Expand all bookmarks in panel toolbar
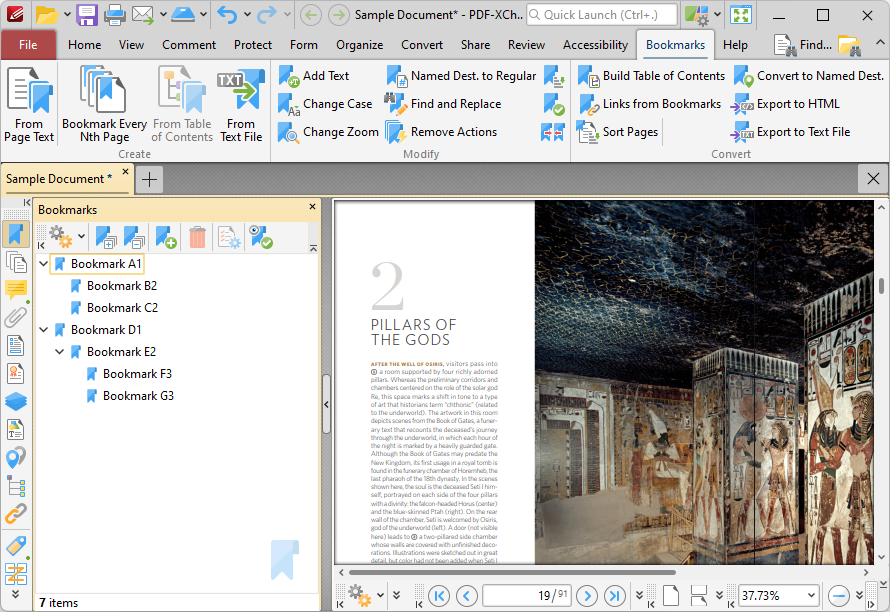Viewport: 890px width, 612px height. [106, 237]
